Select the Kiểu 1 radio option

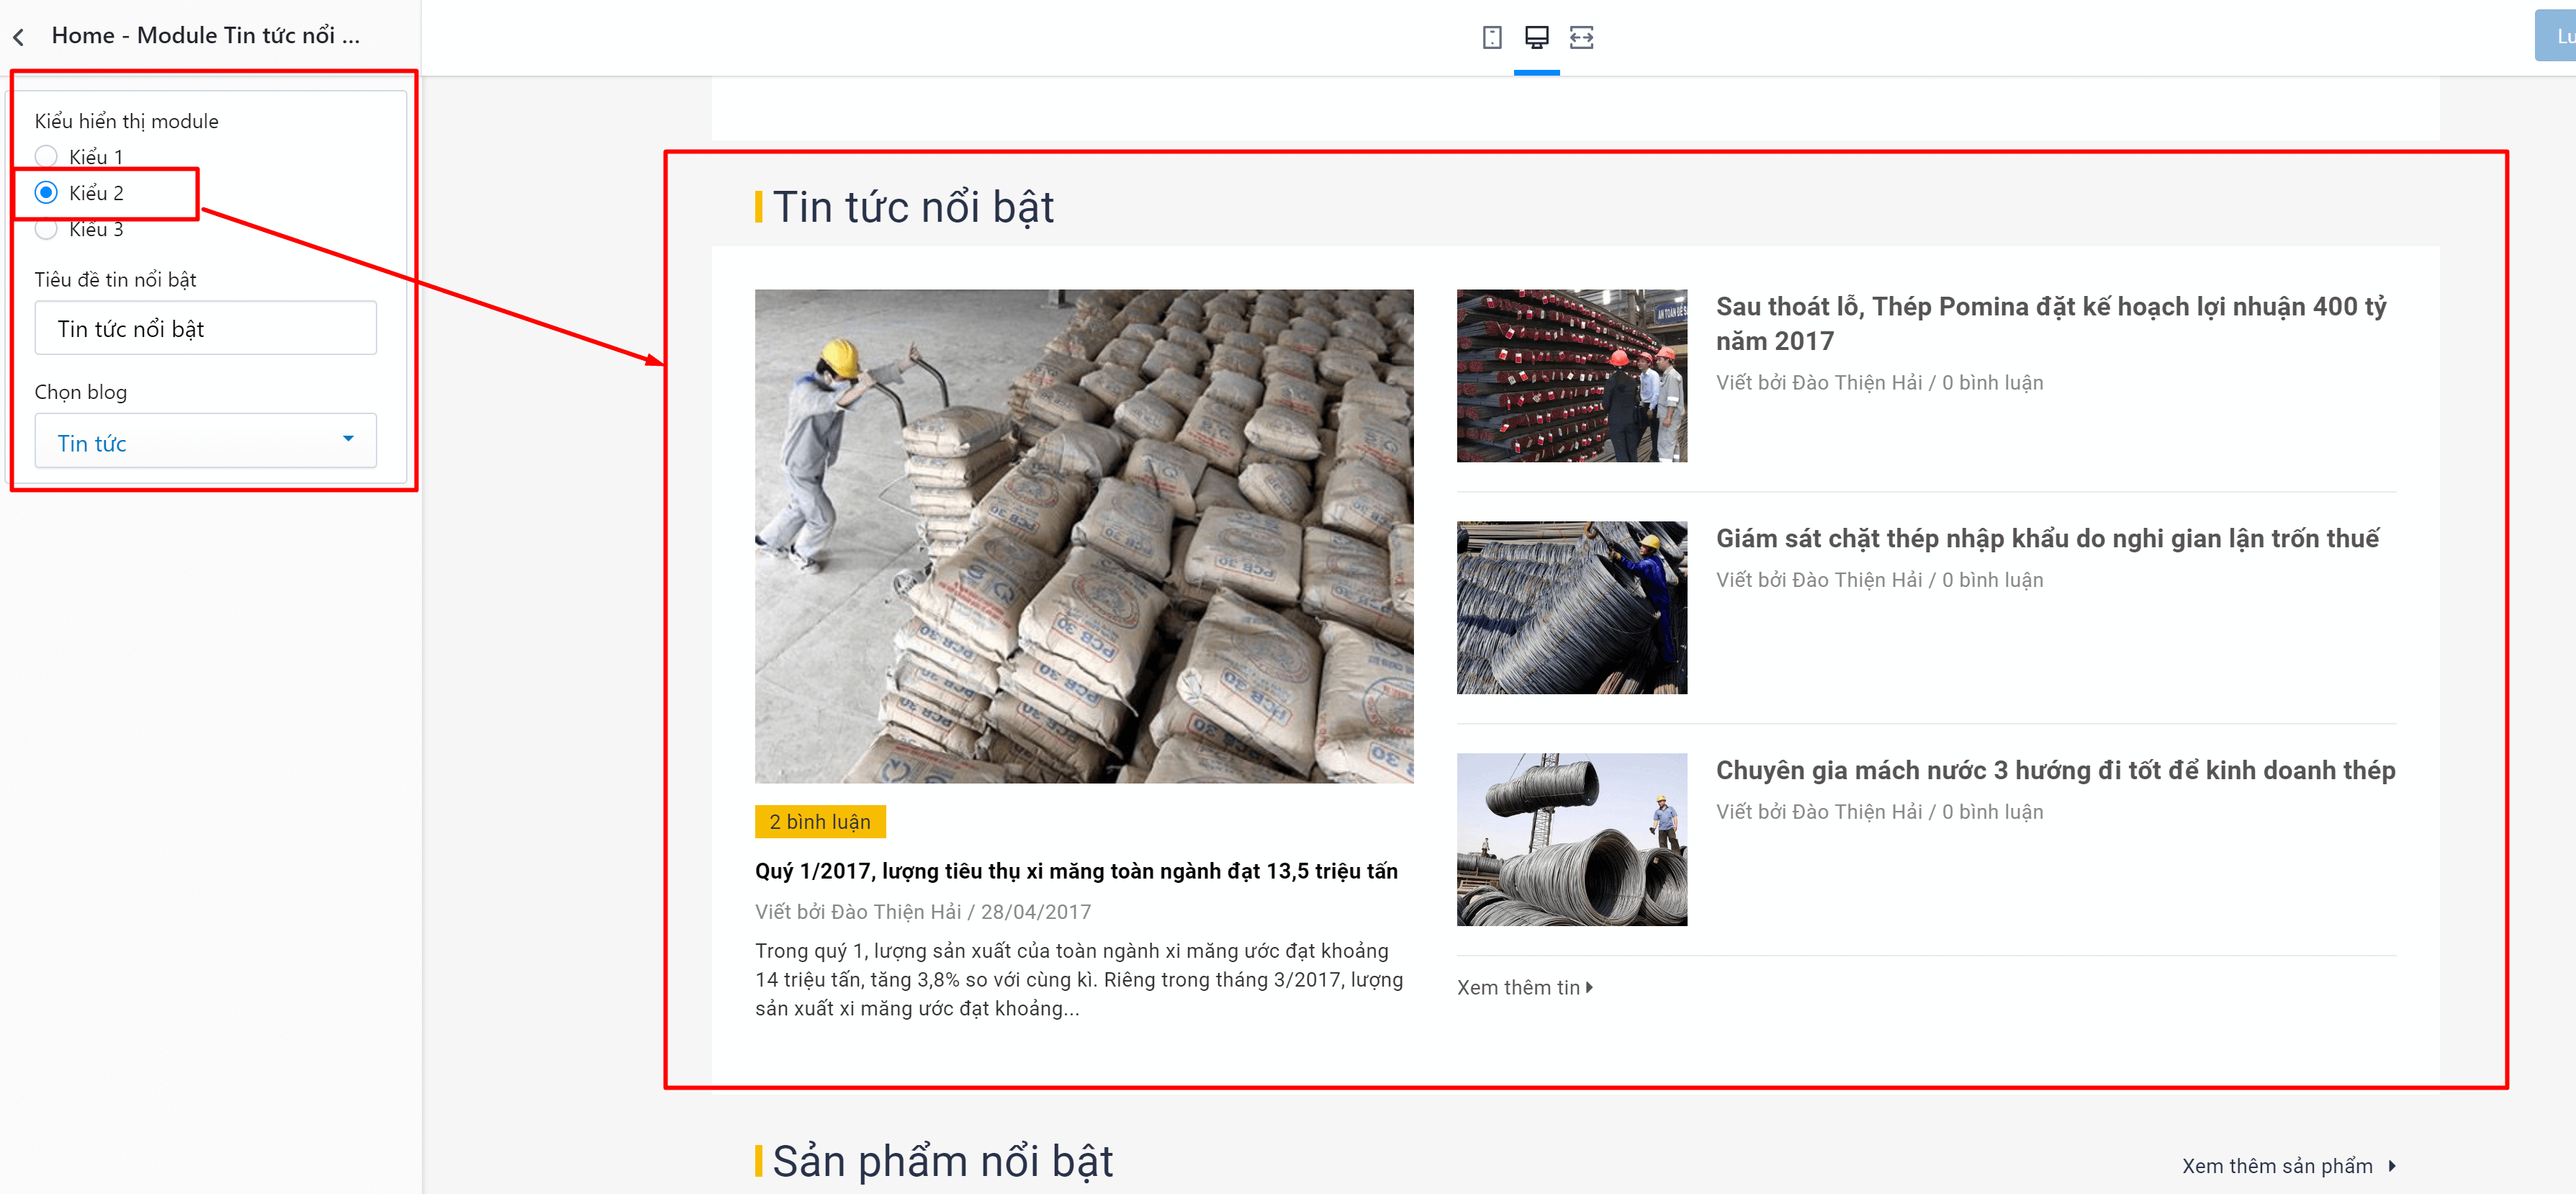46,156
